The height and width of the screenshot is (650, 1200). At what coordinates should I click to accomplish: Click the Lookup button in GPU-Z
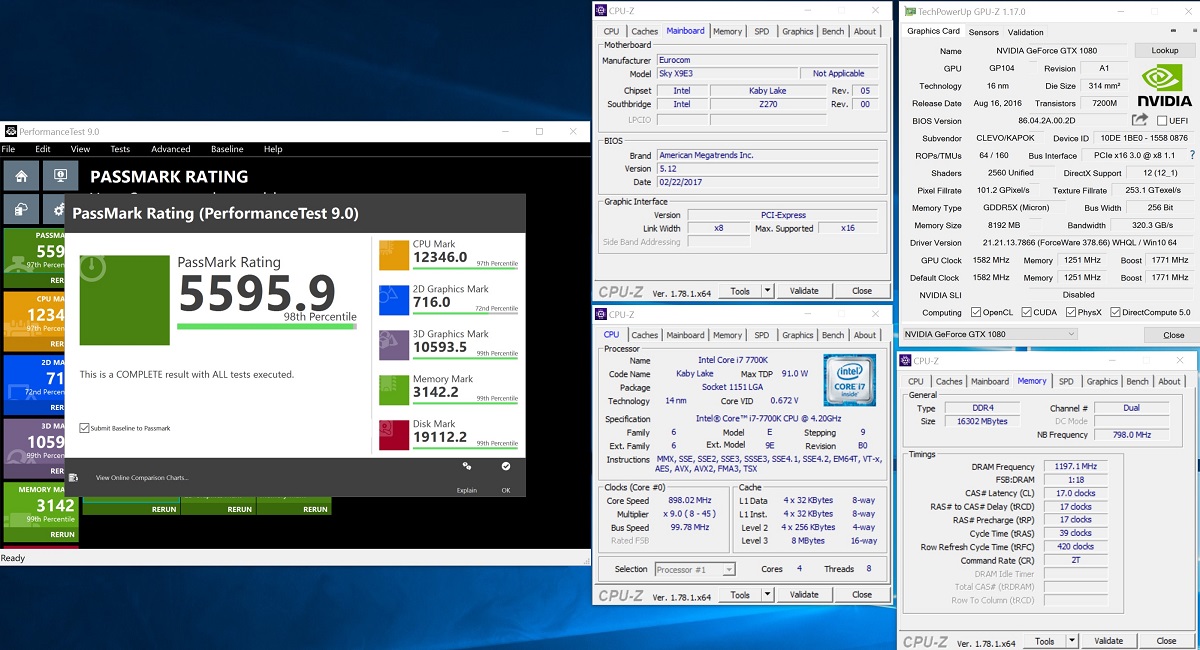[x=1164, y=50]
